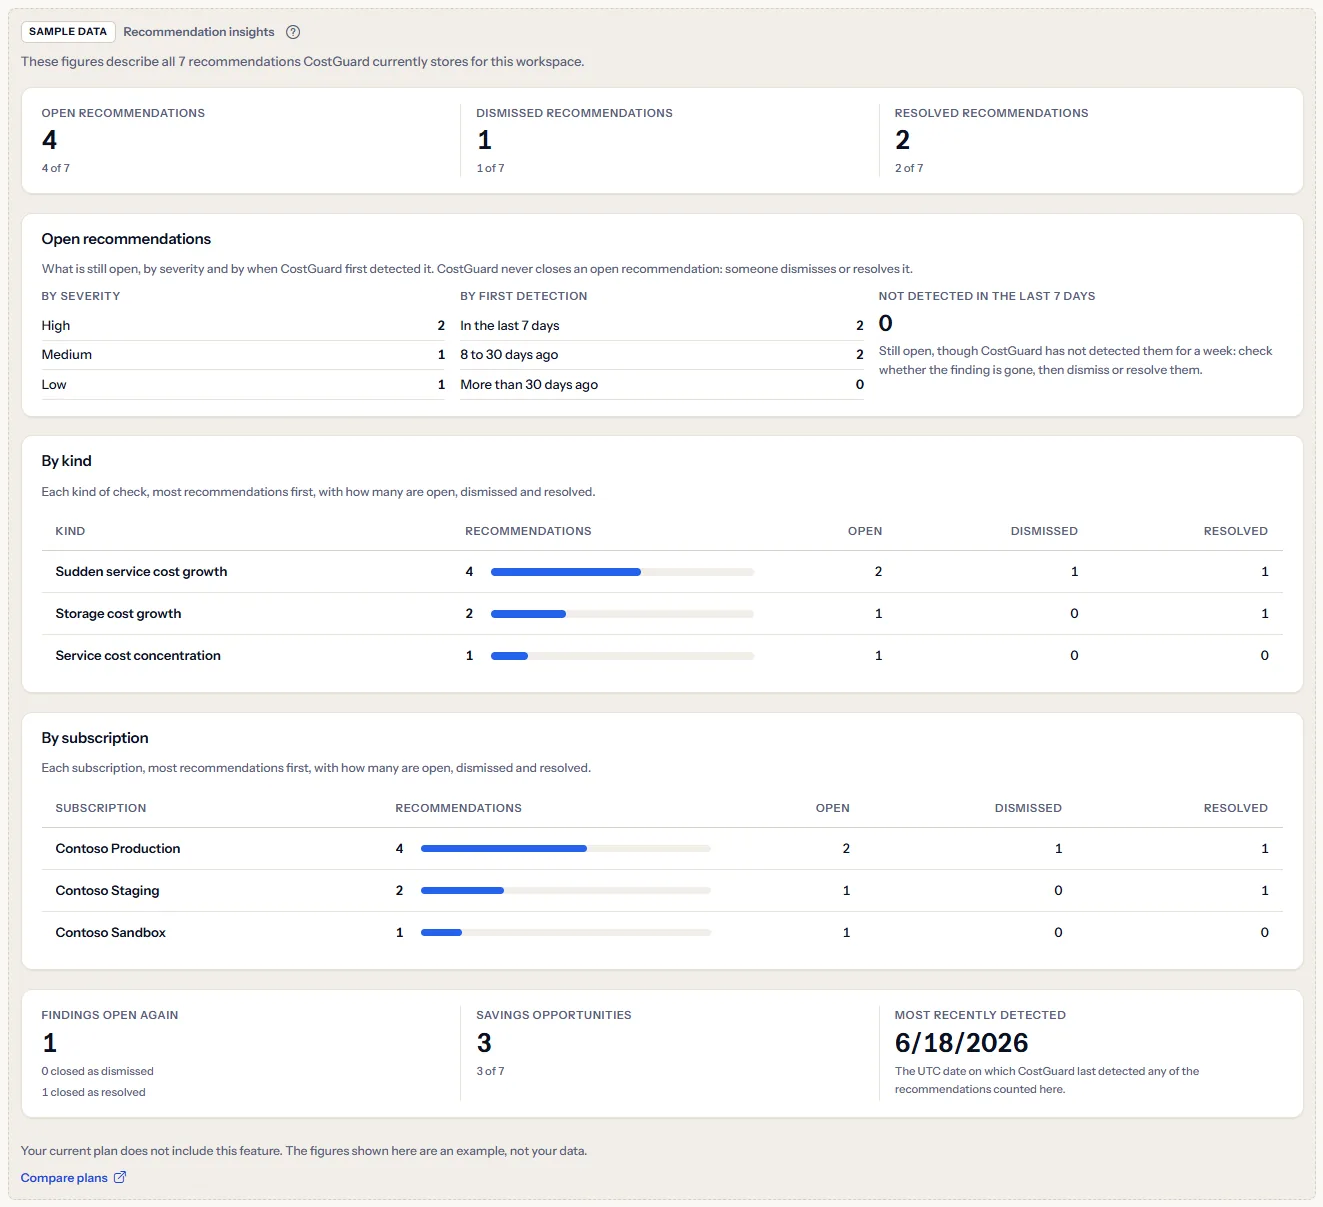The image size is (1323, 1207).
Task: Click the SAMPLE DATA badge
Action: pyautogui.click(x=68, y=32)
